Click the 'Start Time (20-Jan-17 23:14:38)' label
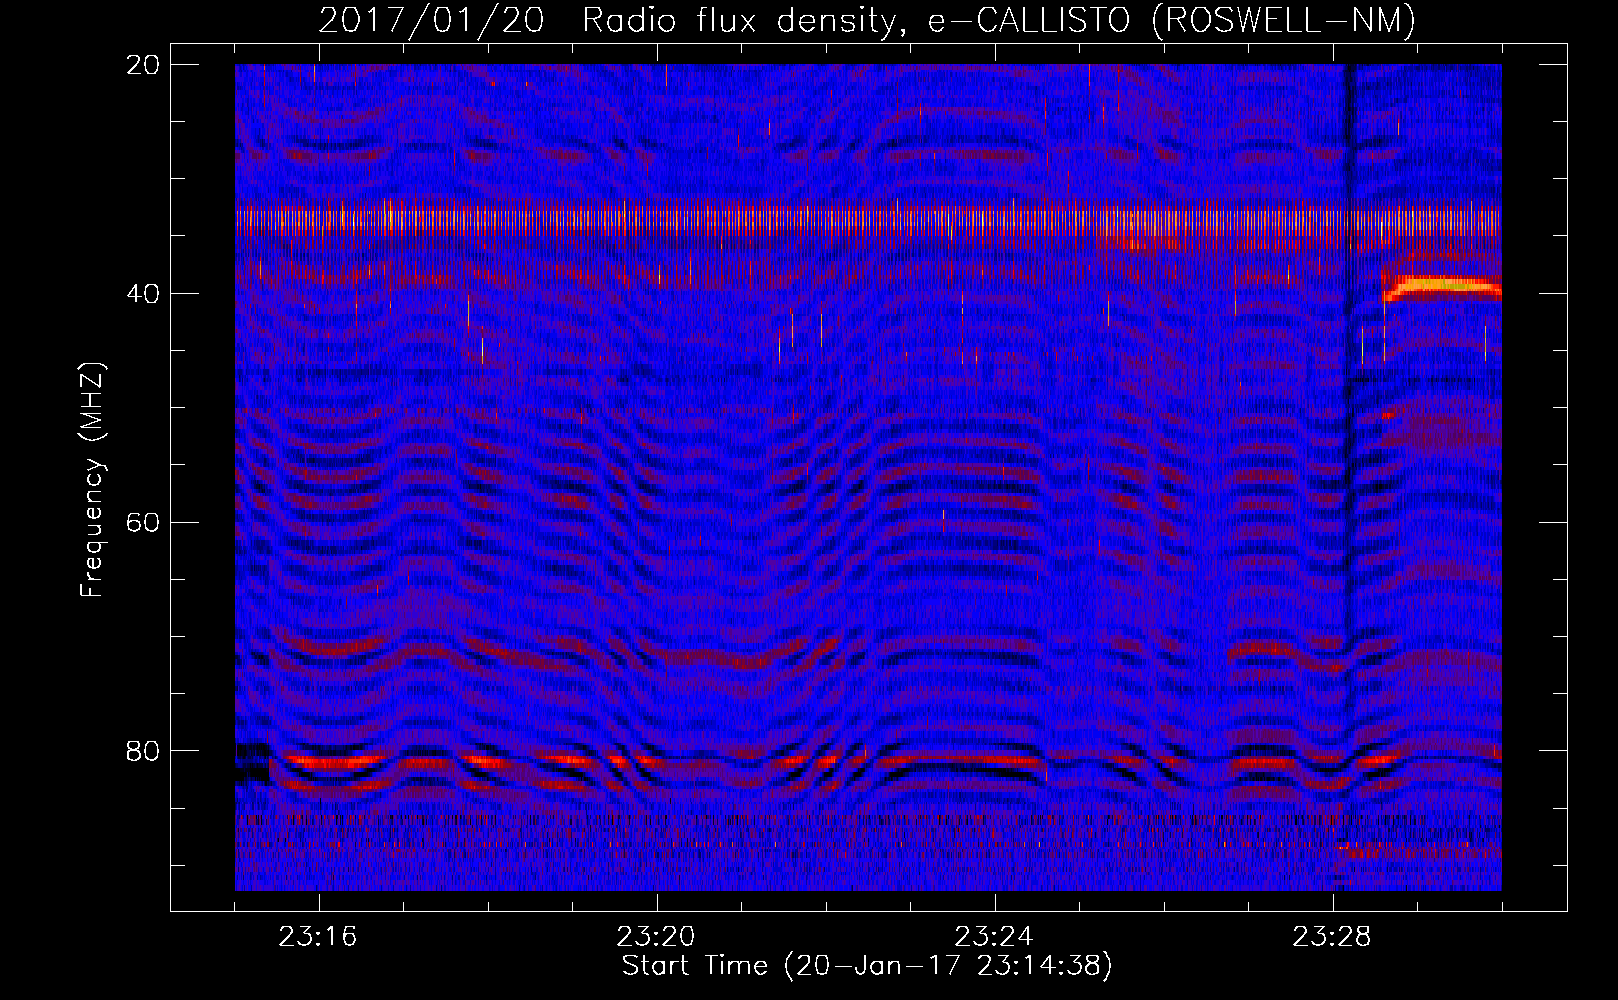This screenshot has width=1618, height=1000. [867, 966]
